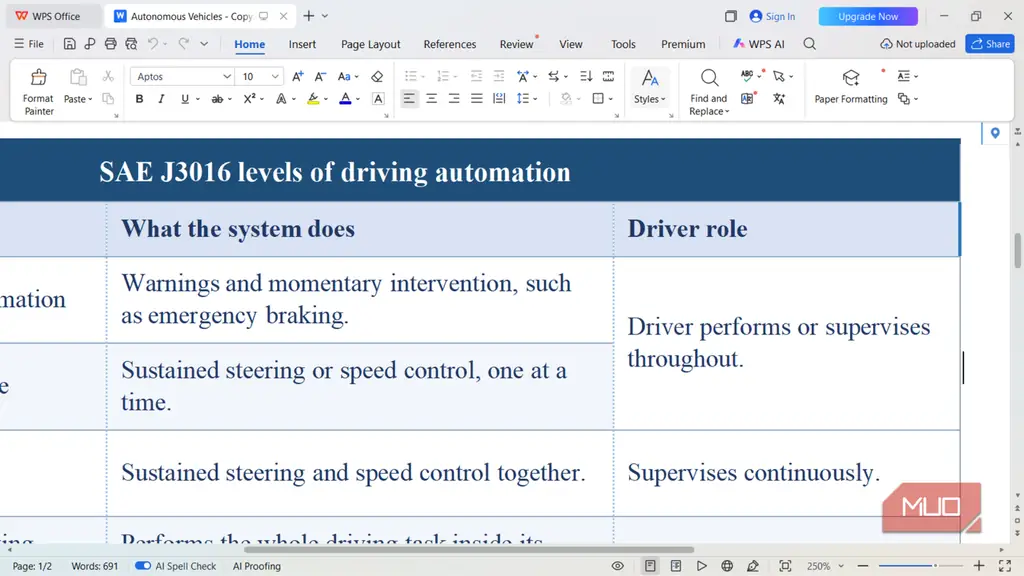The image size is (1024, 576).
Task: Click the Undo arrow
Action: [x=153, y=44]
